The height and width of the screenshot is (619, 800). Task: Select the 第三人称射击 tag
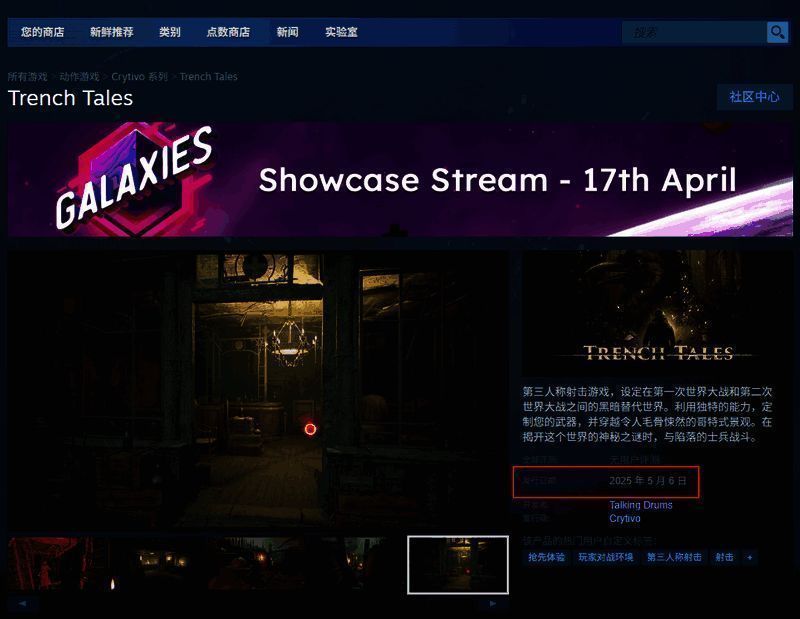coord(674,557)
